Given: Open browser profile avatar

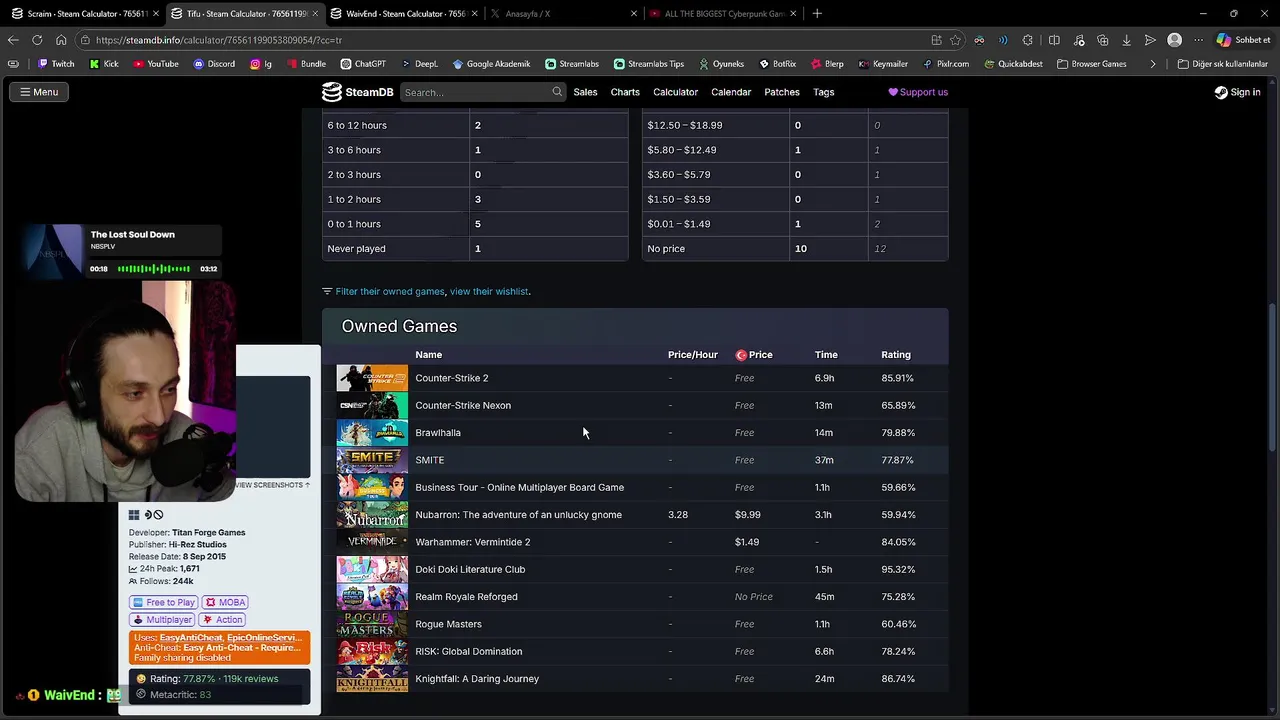Looking at the screenshot, I should click(x=1175, y=40).
